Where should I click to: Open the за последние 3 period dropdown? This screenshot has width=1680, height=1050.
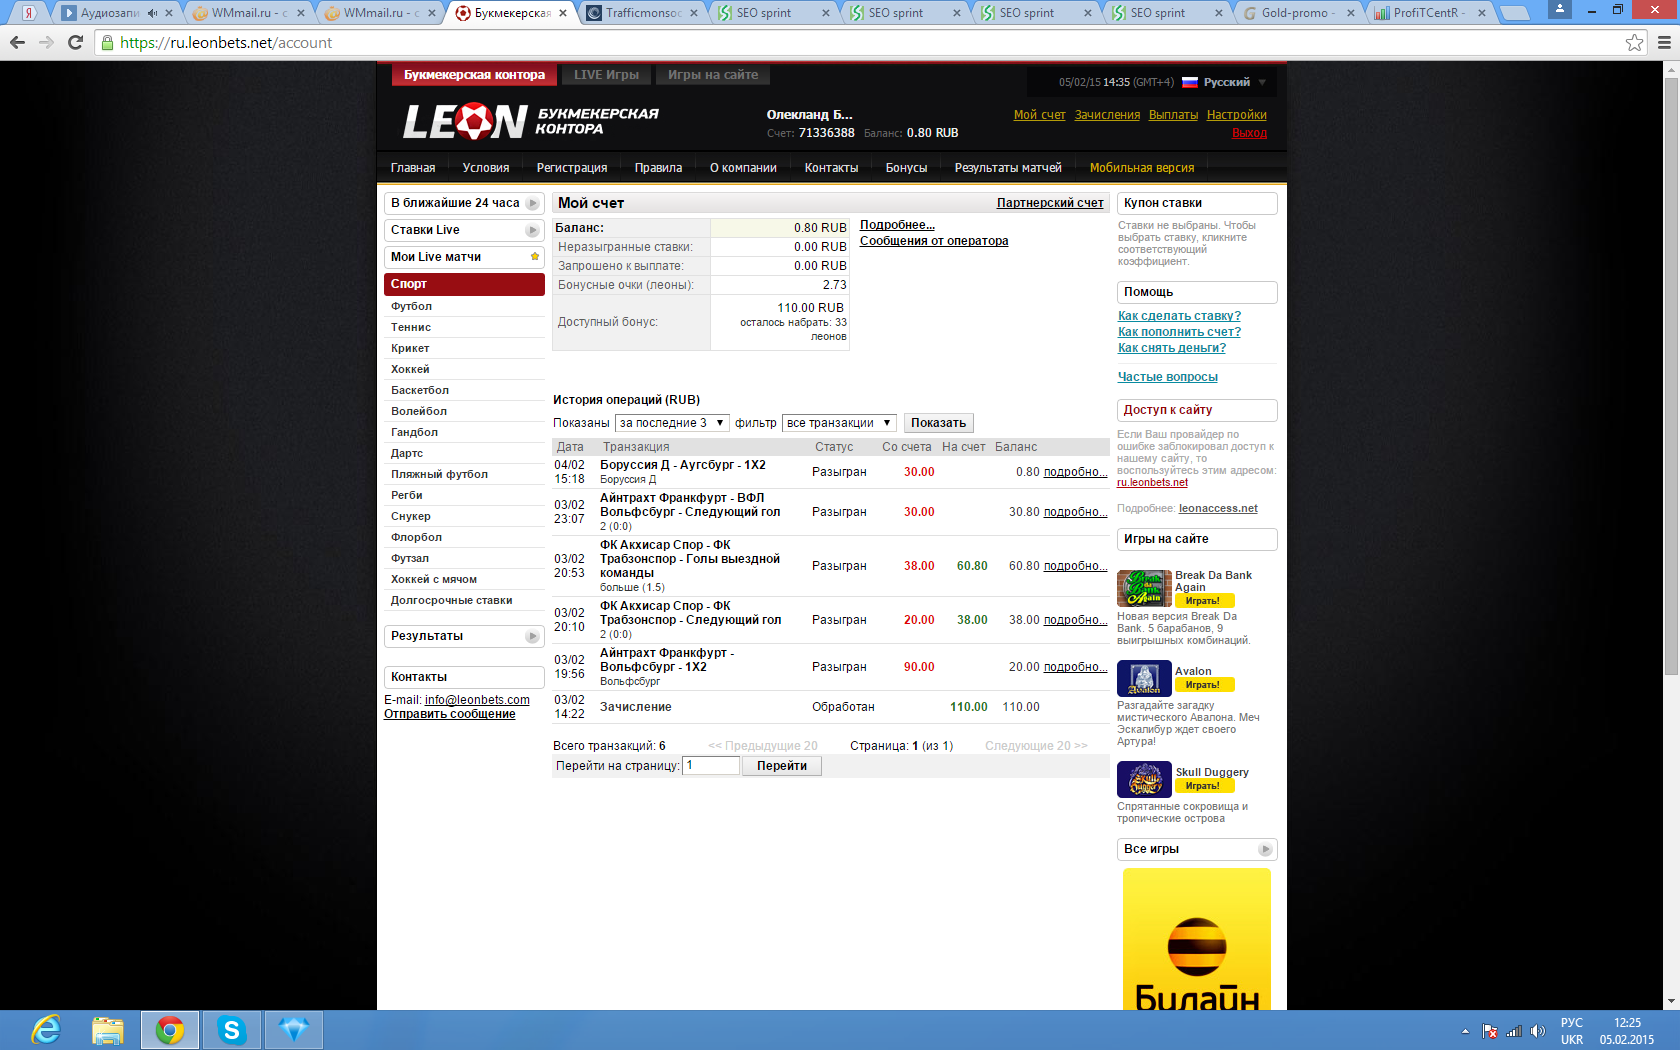(x=672, y=423)
